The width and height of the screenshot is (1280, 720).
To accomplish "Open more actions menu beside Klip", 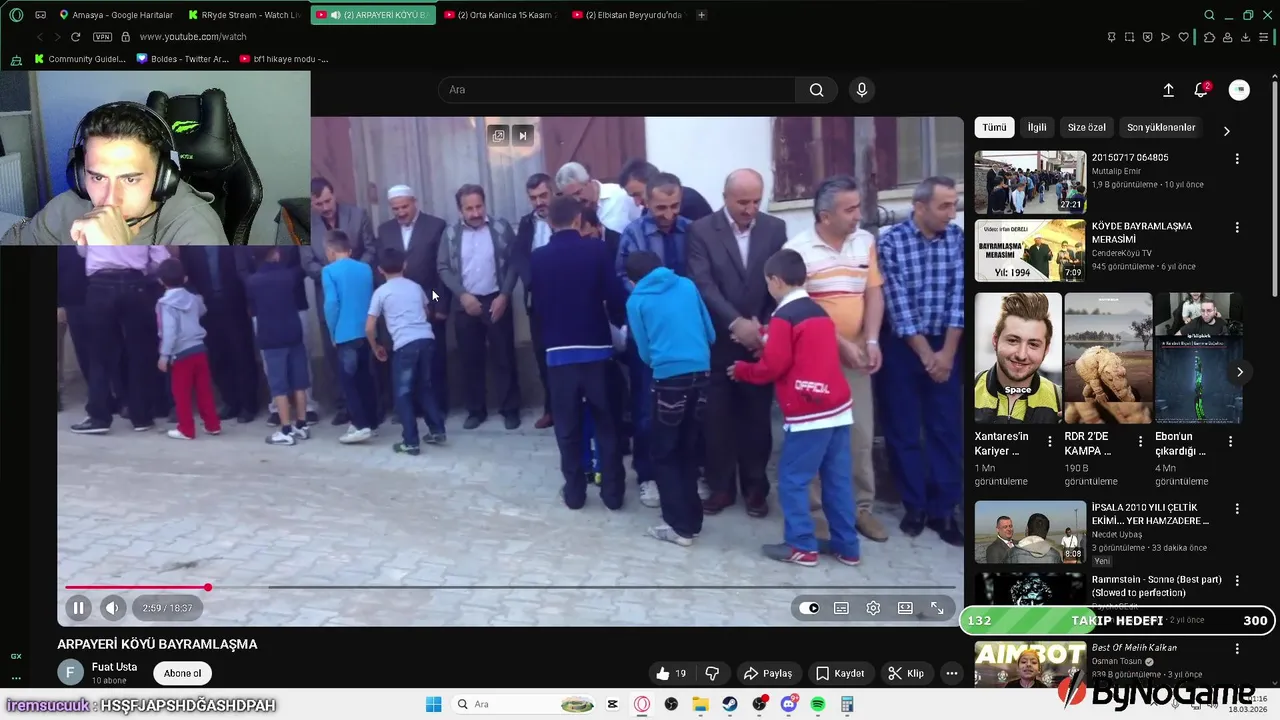I will tap(951, 673).
